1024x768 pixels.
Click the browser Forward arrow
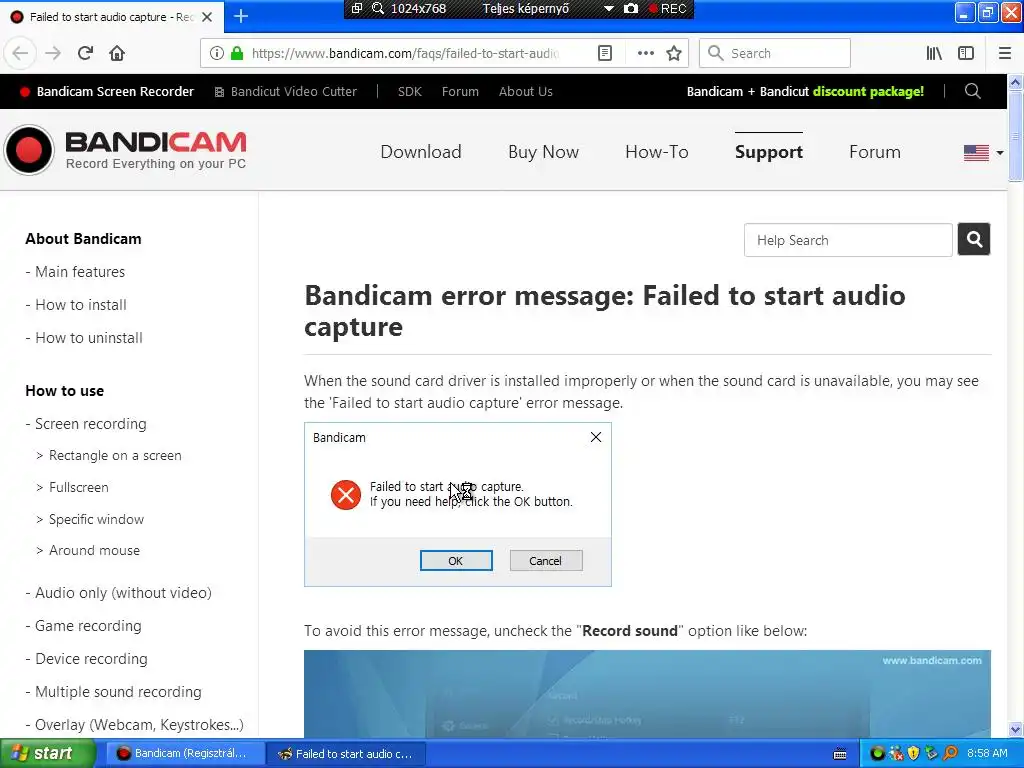point(53,53)
